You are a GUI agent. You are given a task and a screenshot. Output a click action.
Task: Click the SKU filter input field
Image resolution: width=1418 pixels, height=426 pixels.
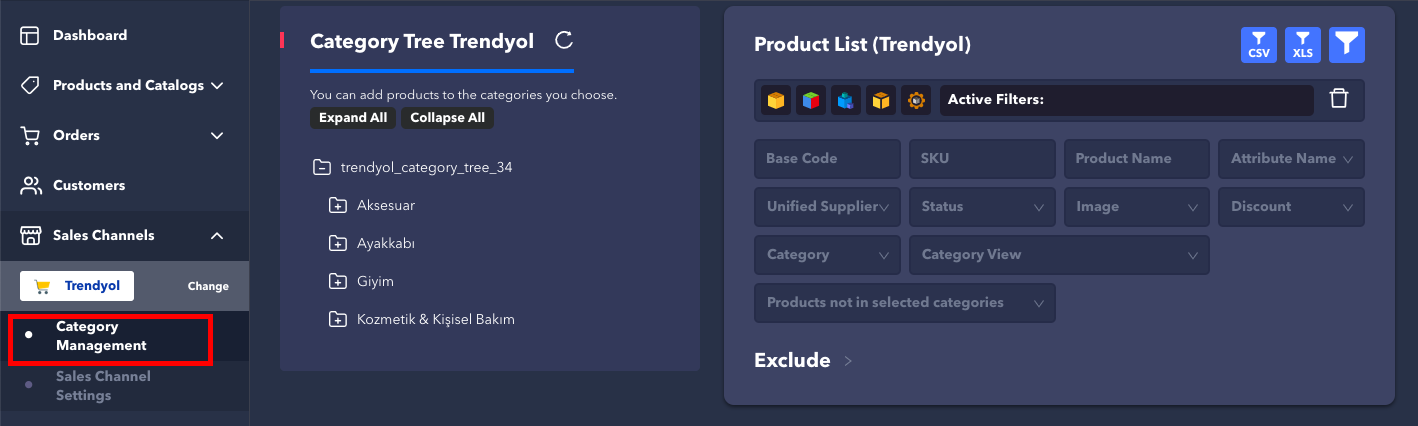coord(981,159)
